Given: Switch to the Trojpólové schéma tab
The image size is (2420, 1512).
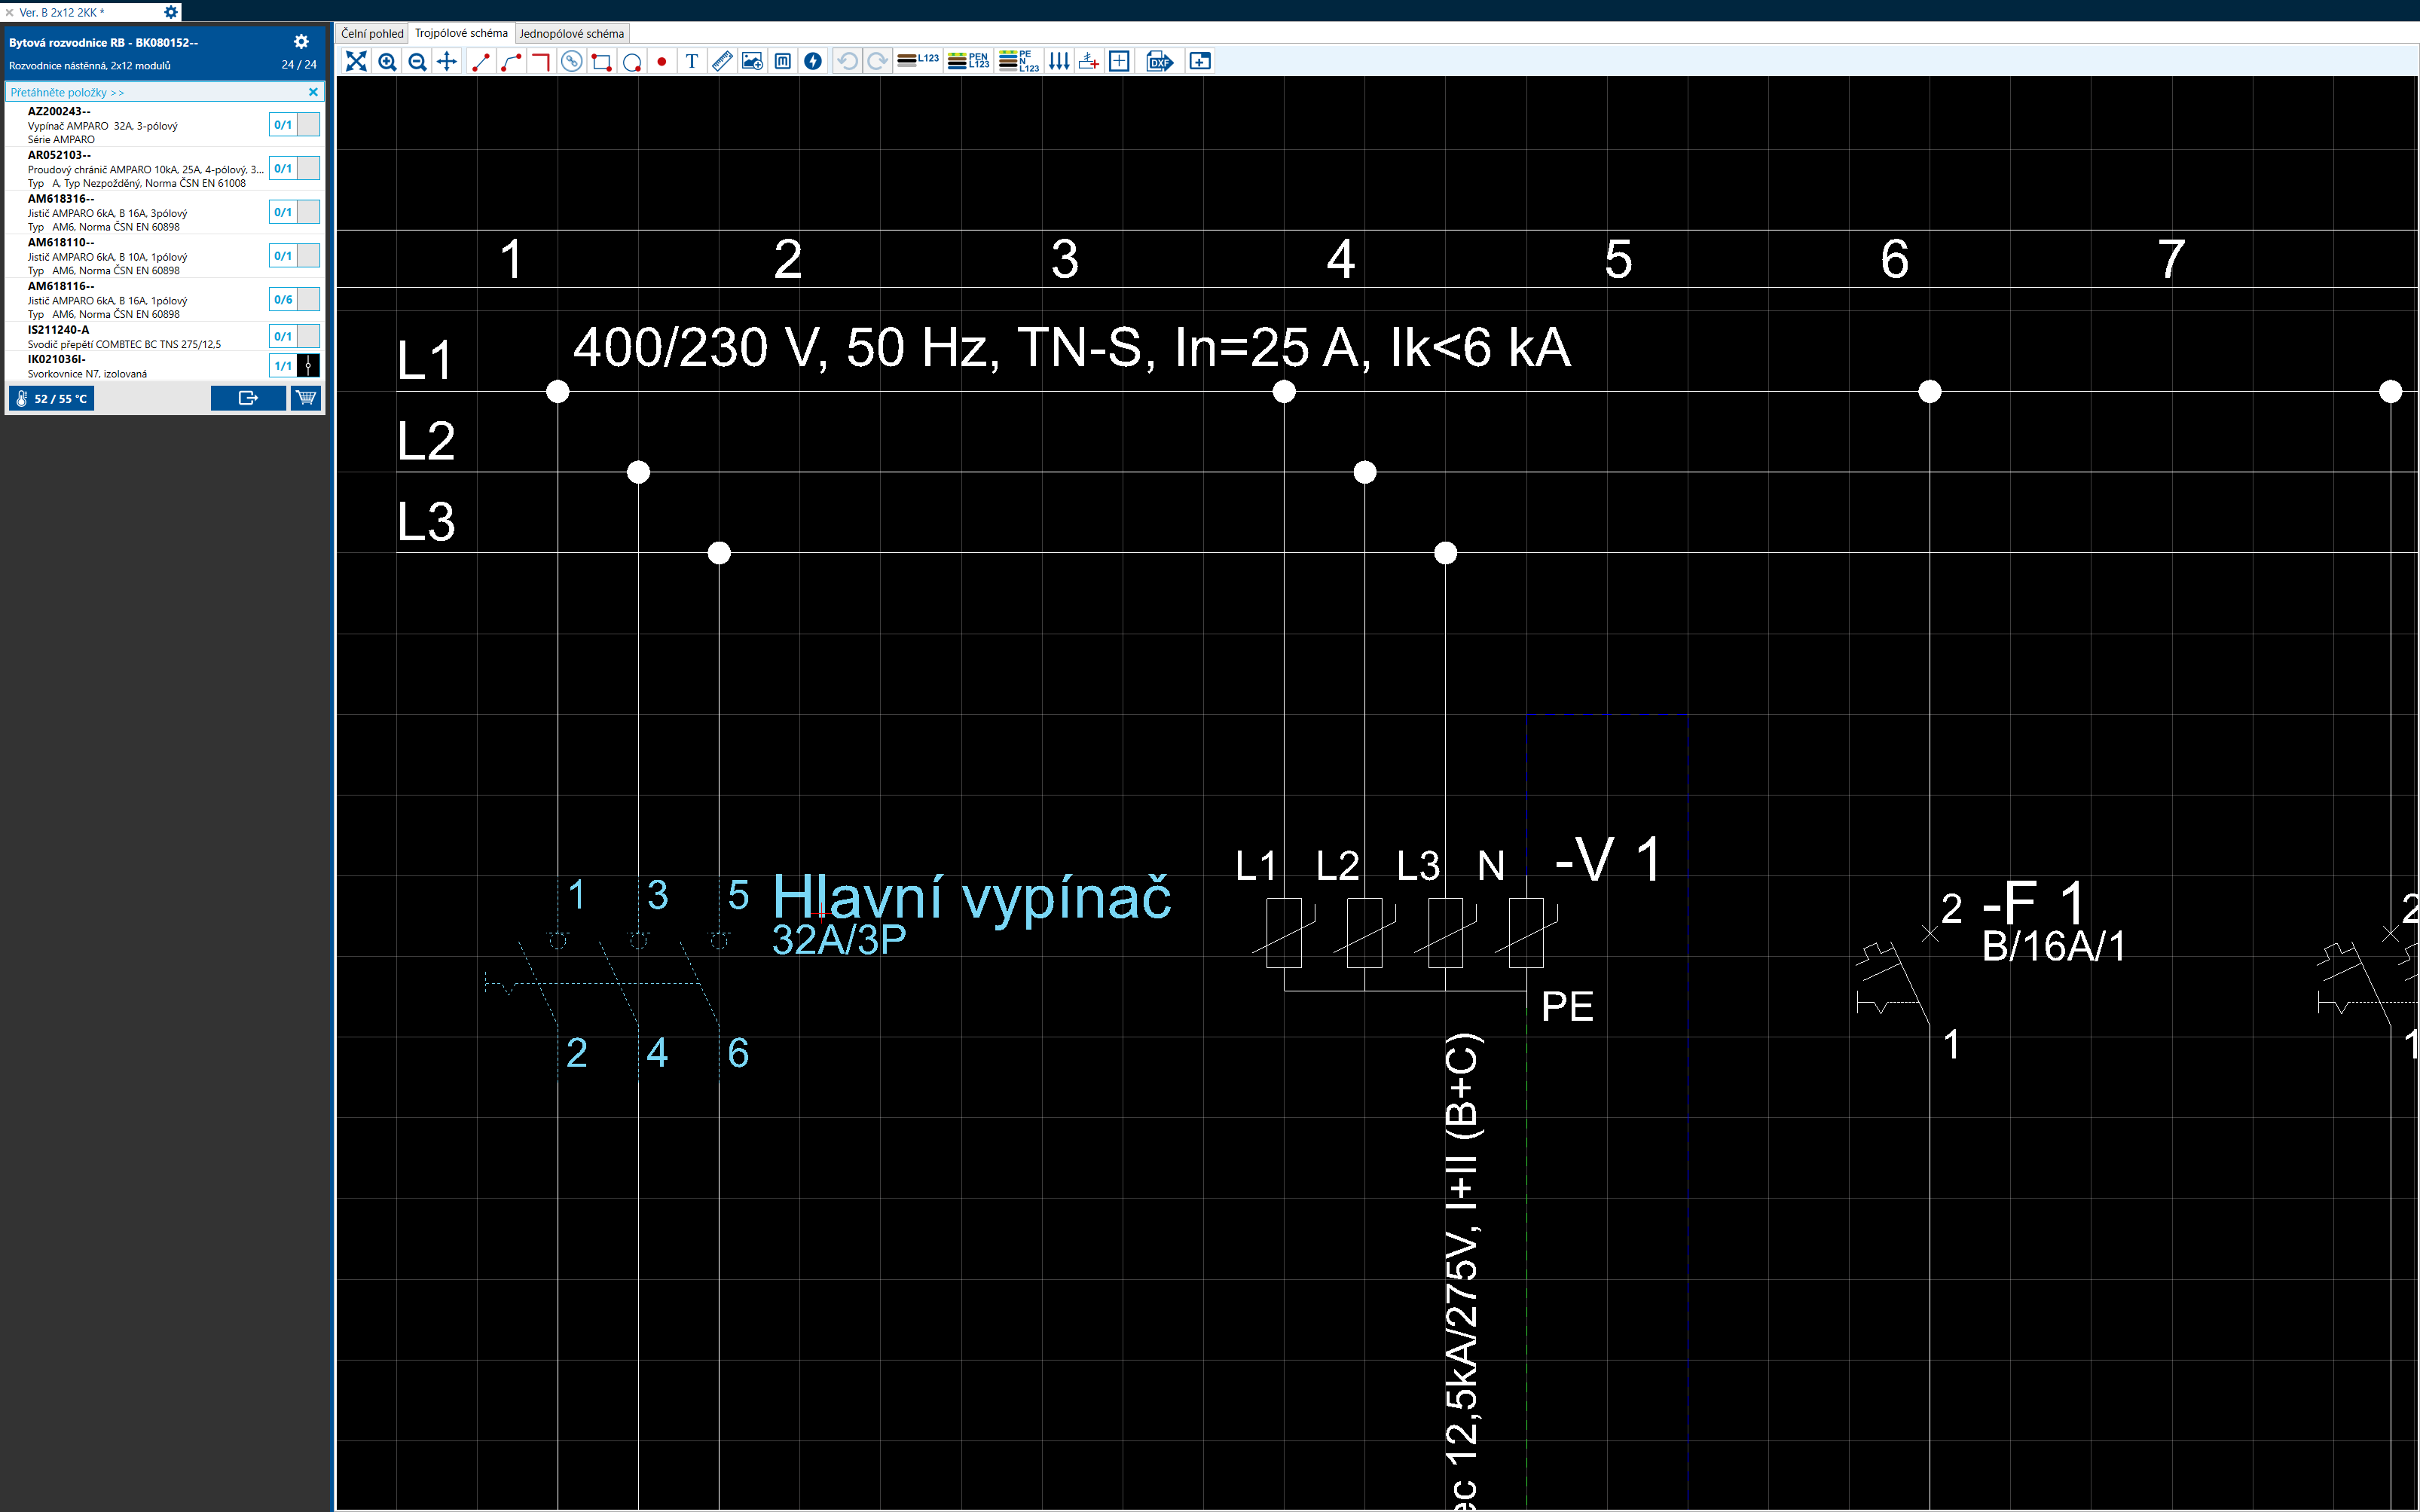Looking at the screenshot, I should click(x=461, y=33).
